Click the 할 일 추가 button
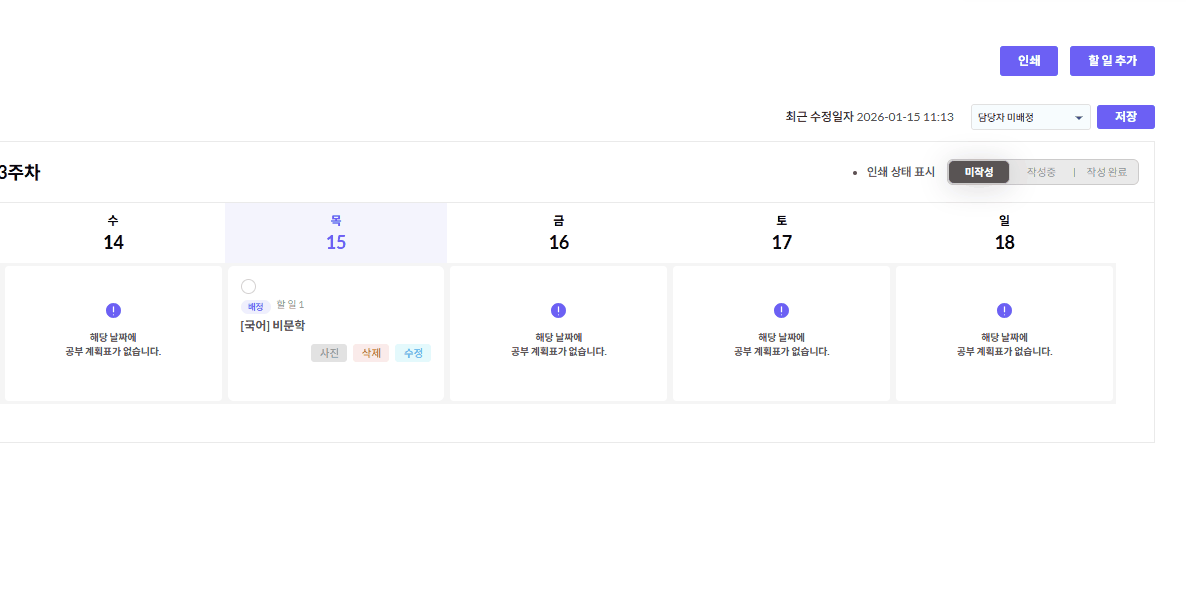Image resolution: width=1186 pixels, height=608 pixels. pyautogui.click(x=1112, y=61)
